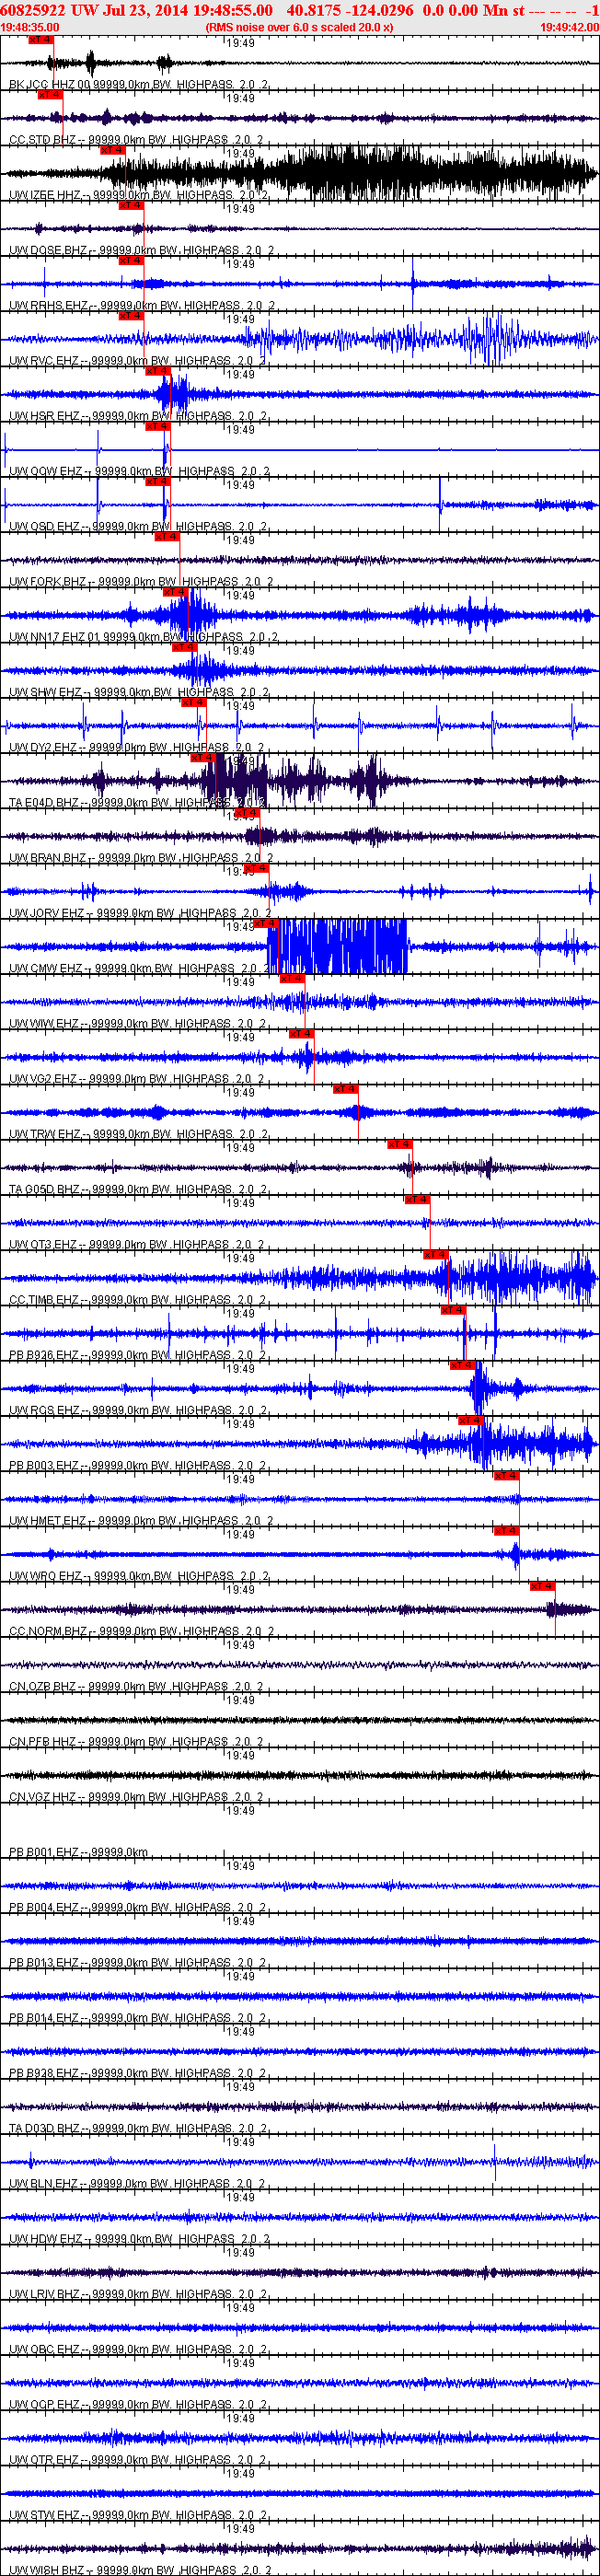Click the pick flag on TA E04D trace
Viewport: 600px width, 2576px height.
coord(203,758)
